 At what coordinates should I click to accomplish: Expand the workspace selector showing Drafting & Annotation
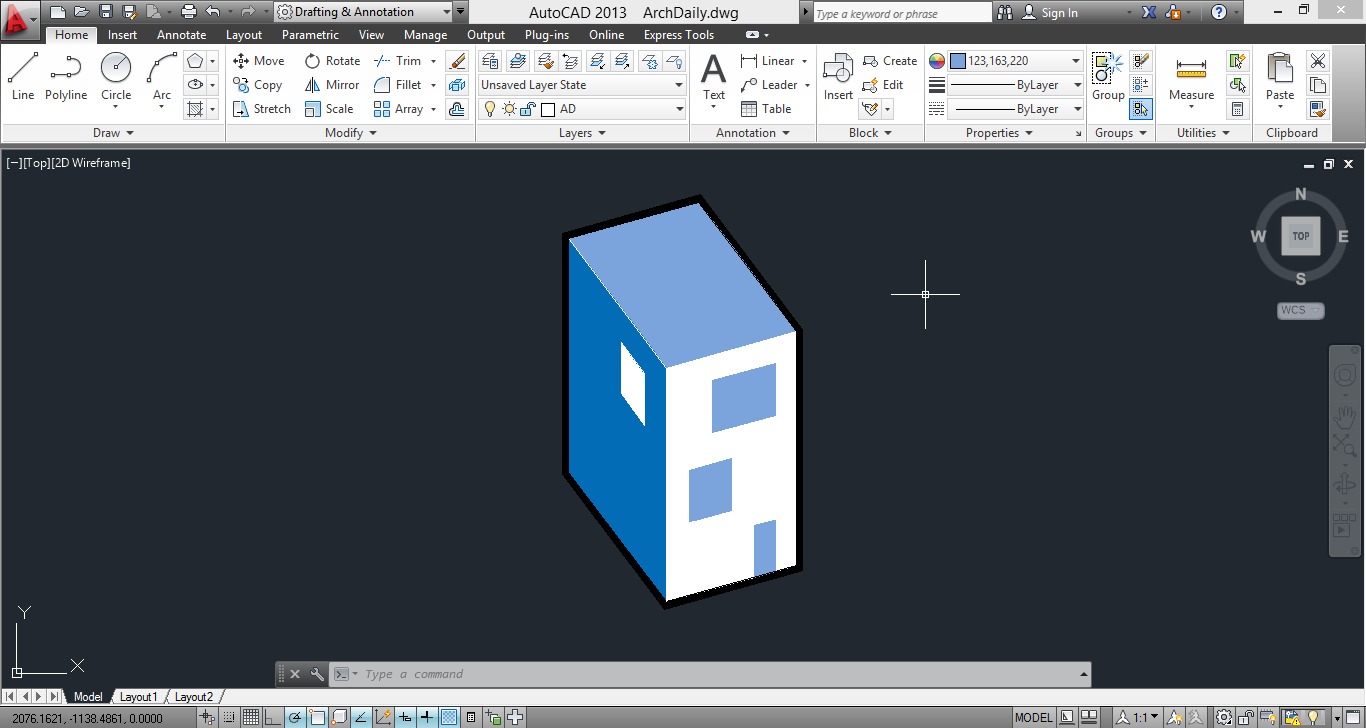(446, 13)
